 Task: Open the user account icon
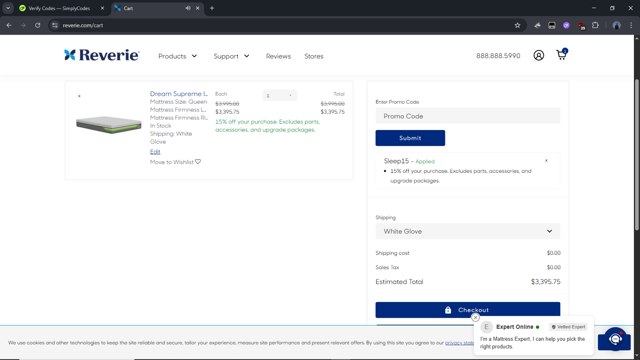[538, 56]
